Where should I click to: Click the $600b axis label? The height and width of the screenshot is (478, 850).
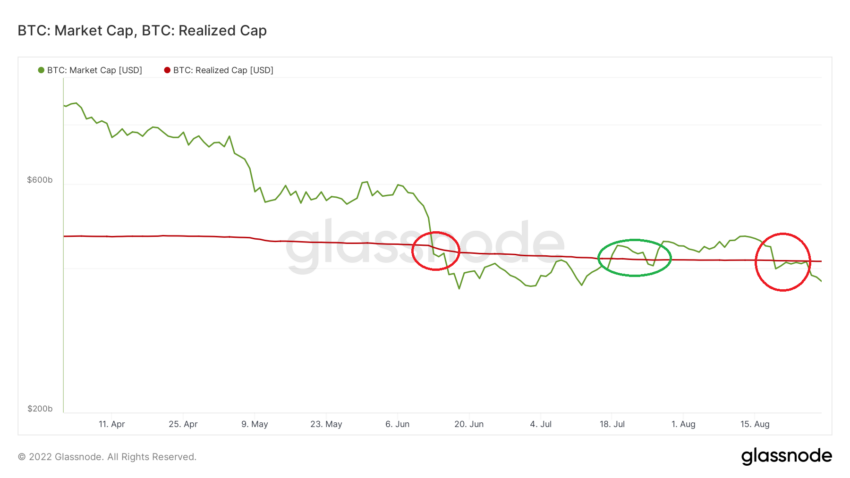point(40,180)
